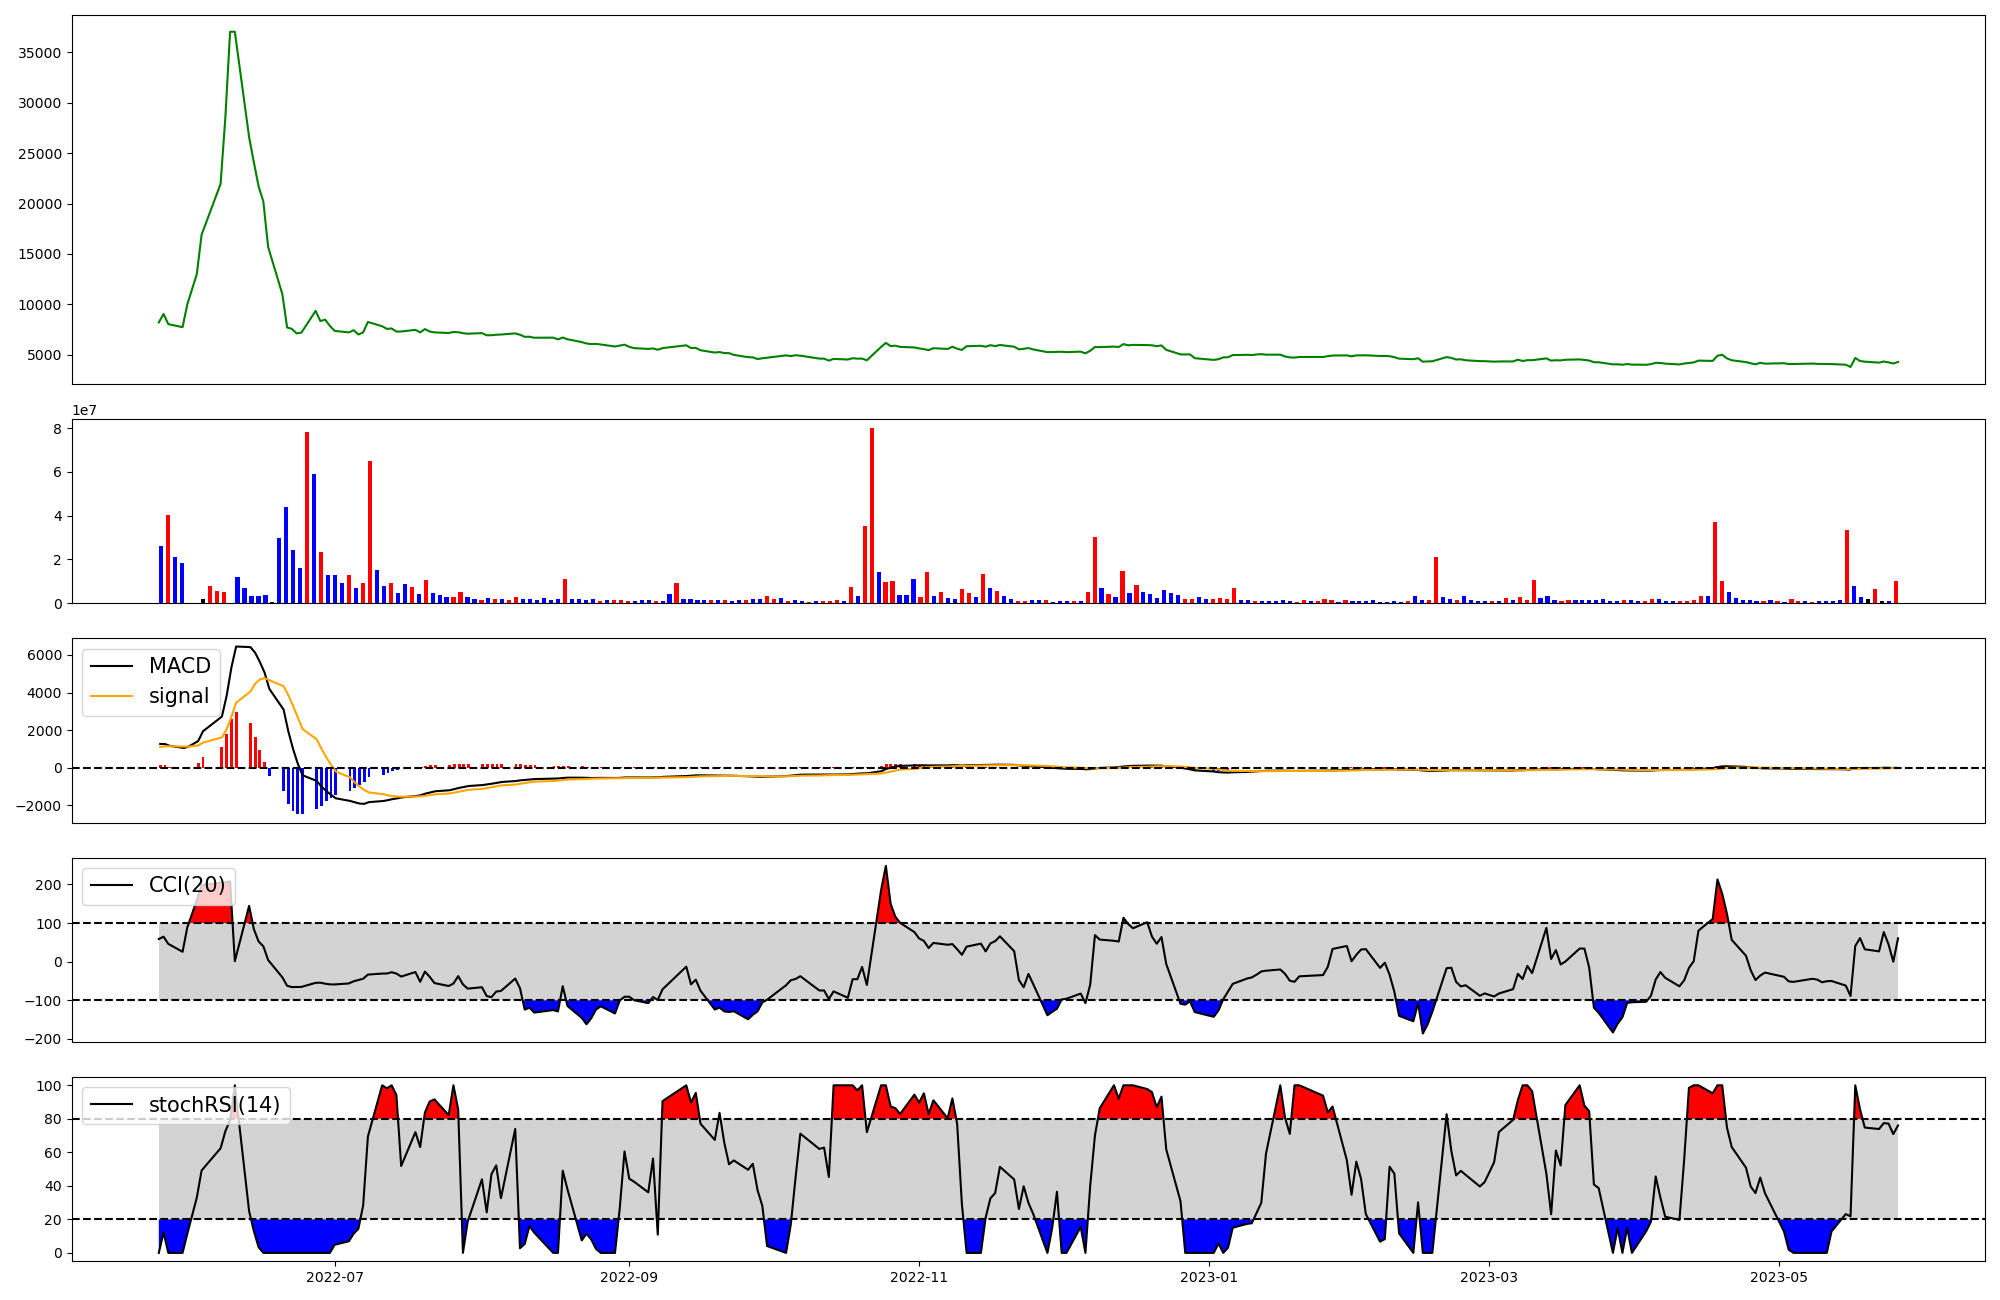Click the 2023-01 date tick label

click(x=1209, y=1277)
